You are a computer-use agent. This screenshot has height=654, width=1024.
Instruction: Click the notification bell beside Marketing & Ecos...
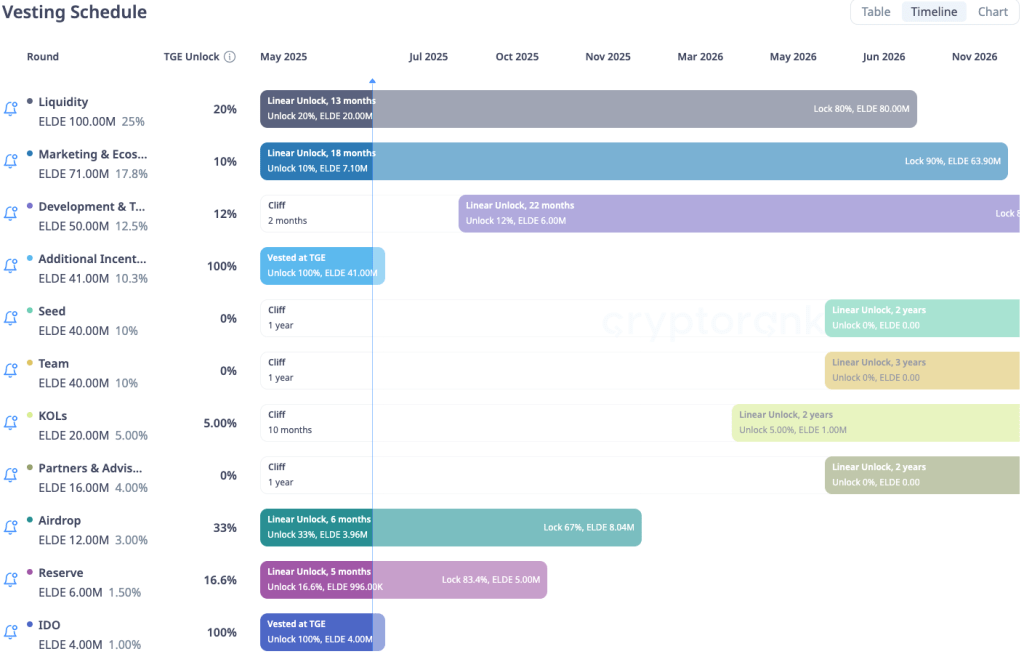coord(11,161)
